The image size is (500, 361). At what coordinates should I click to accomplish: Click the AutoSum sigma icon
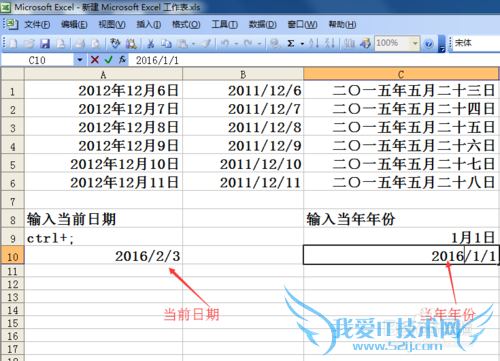[x=291, y=43]
